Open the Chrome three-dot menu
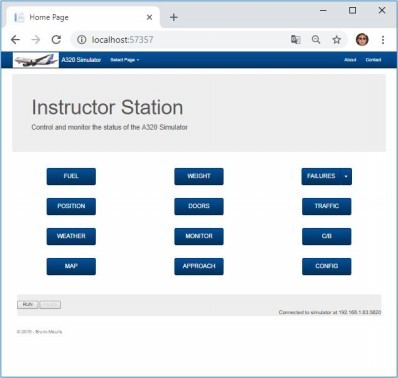 click(383, 40)
